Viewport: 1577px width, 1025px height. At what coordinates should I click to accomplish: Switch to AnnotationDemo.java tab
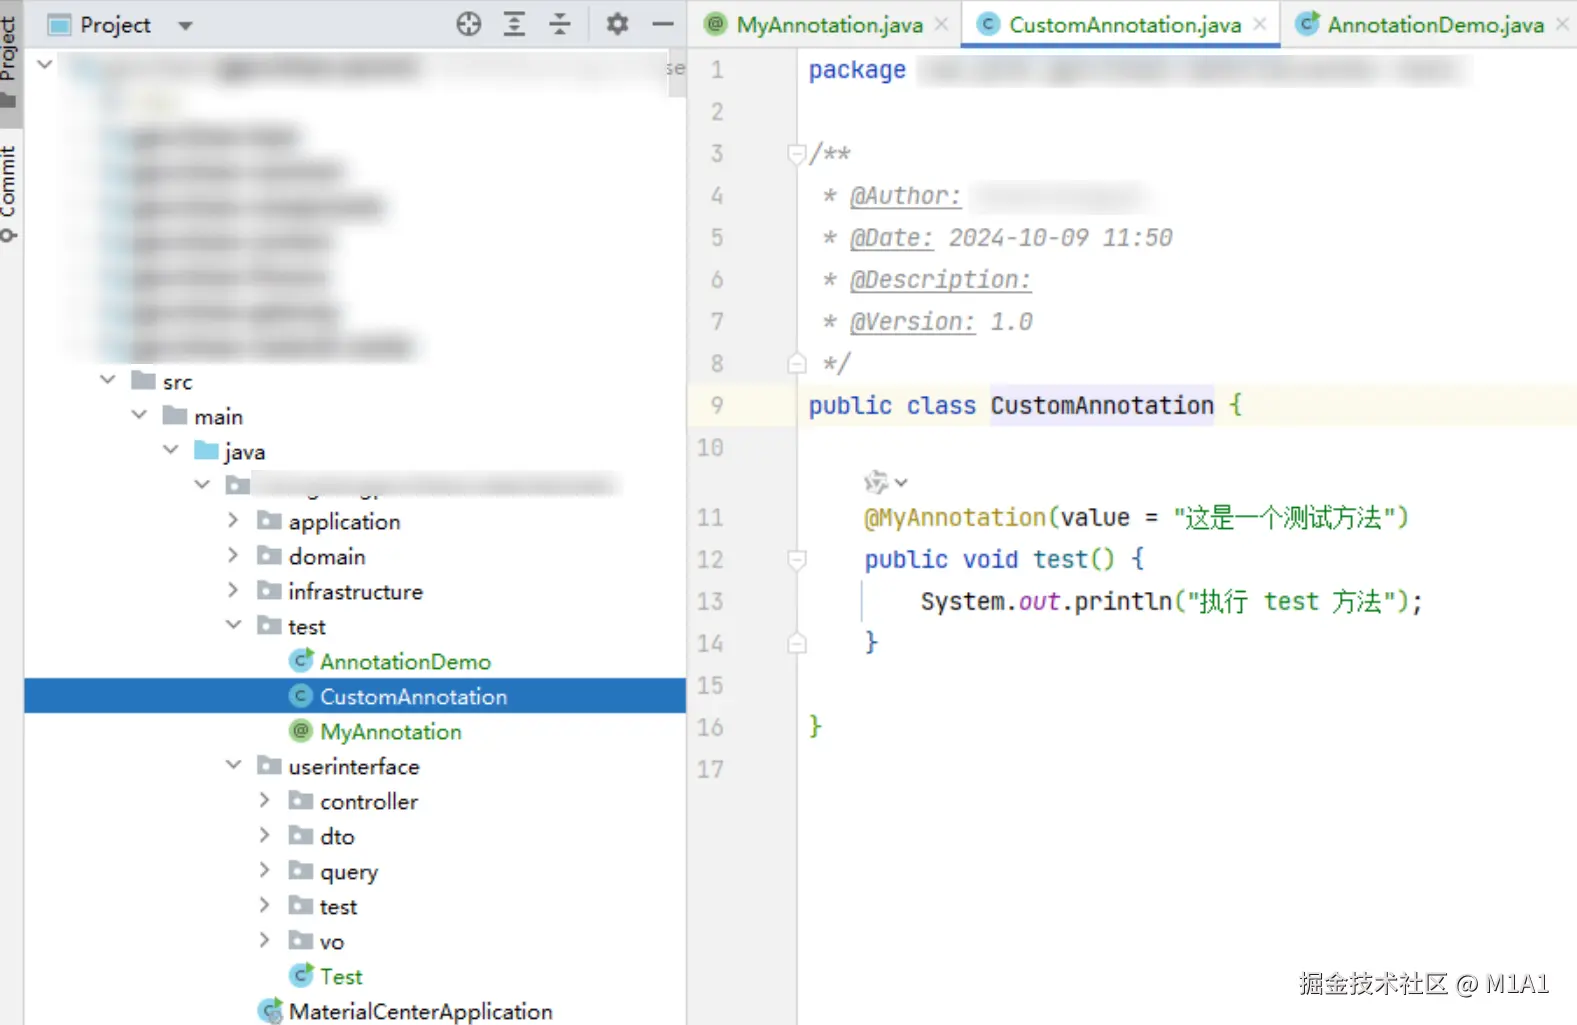(1435, 25)
